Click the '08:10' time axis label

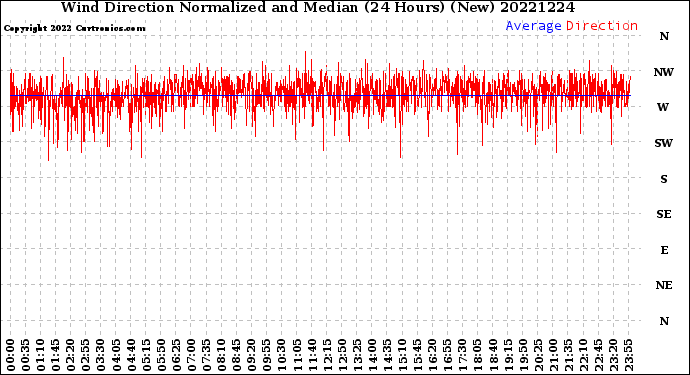pyautogui.click(x=221, y=356)
